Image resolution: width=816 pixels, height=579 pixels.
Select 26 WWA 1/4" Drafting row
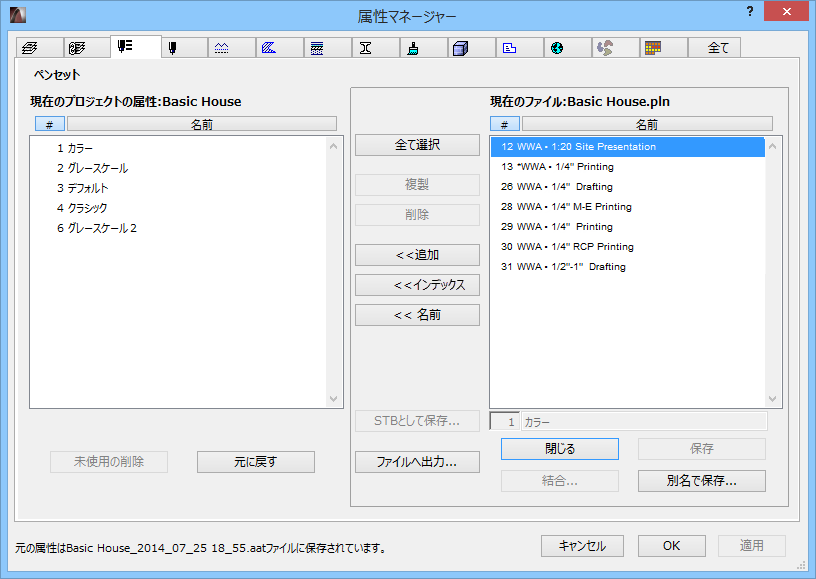628,186
